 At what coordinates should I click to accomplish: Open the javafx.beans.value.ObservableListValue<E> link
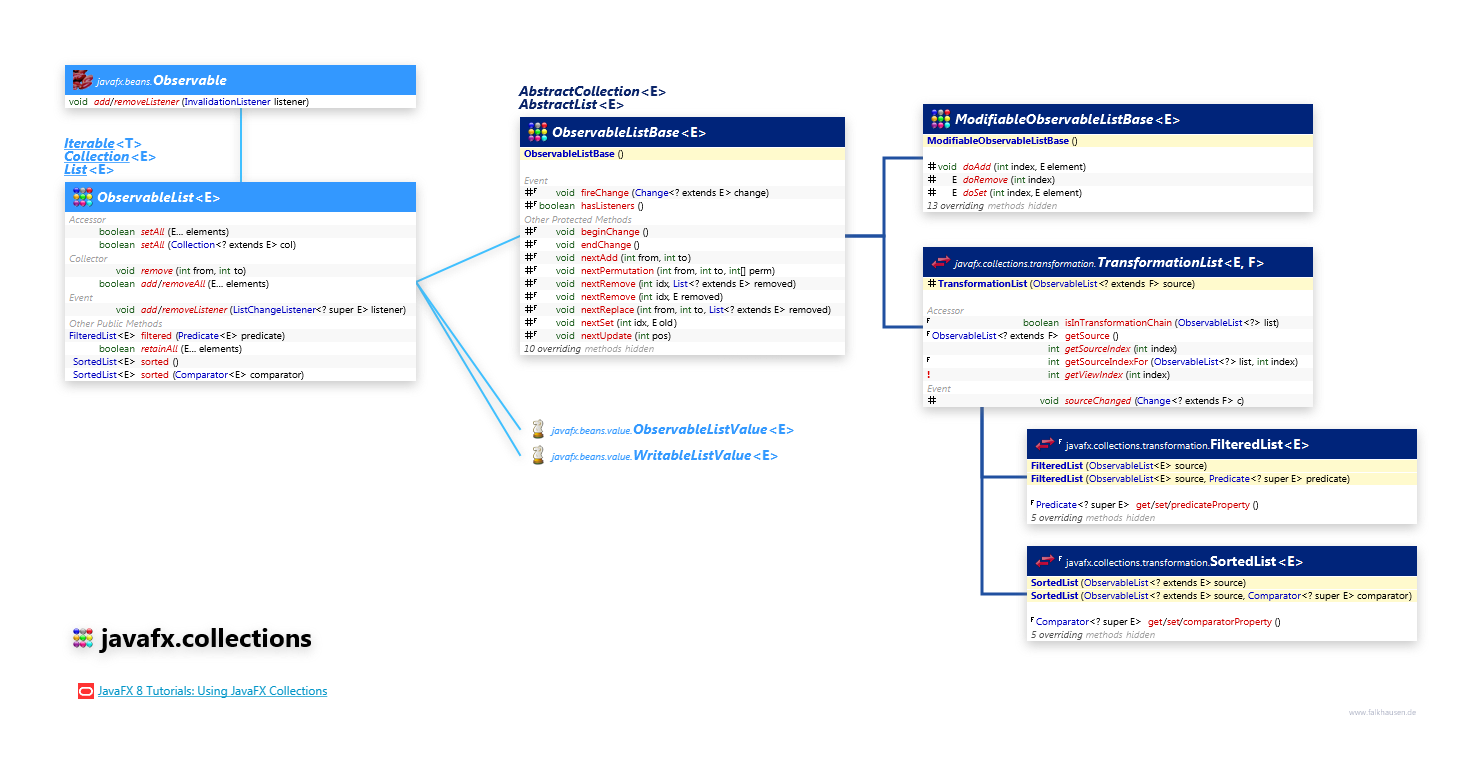[671, 429]
